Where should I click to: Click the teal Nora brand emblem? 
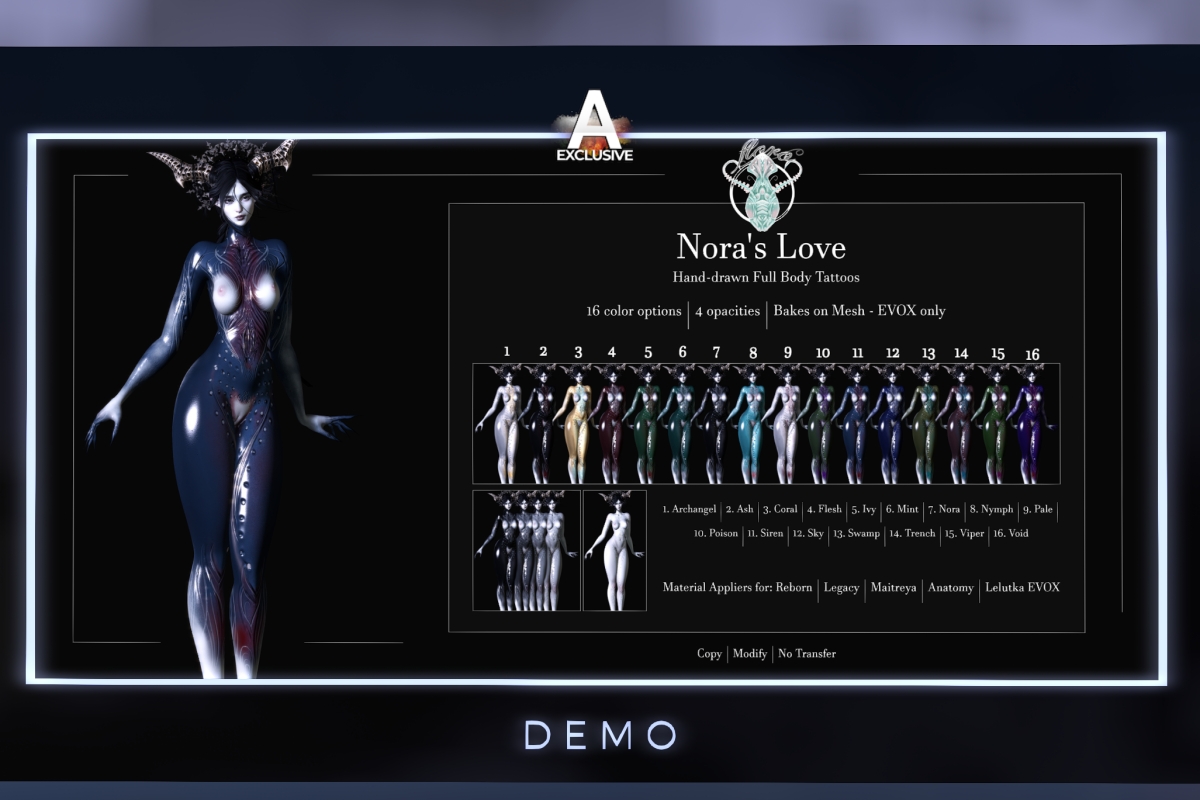762,187
